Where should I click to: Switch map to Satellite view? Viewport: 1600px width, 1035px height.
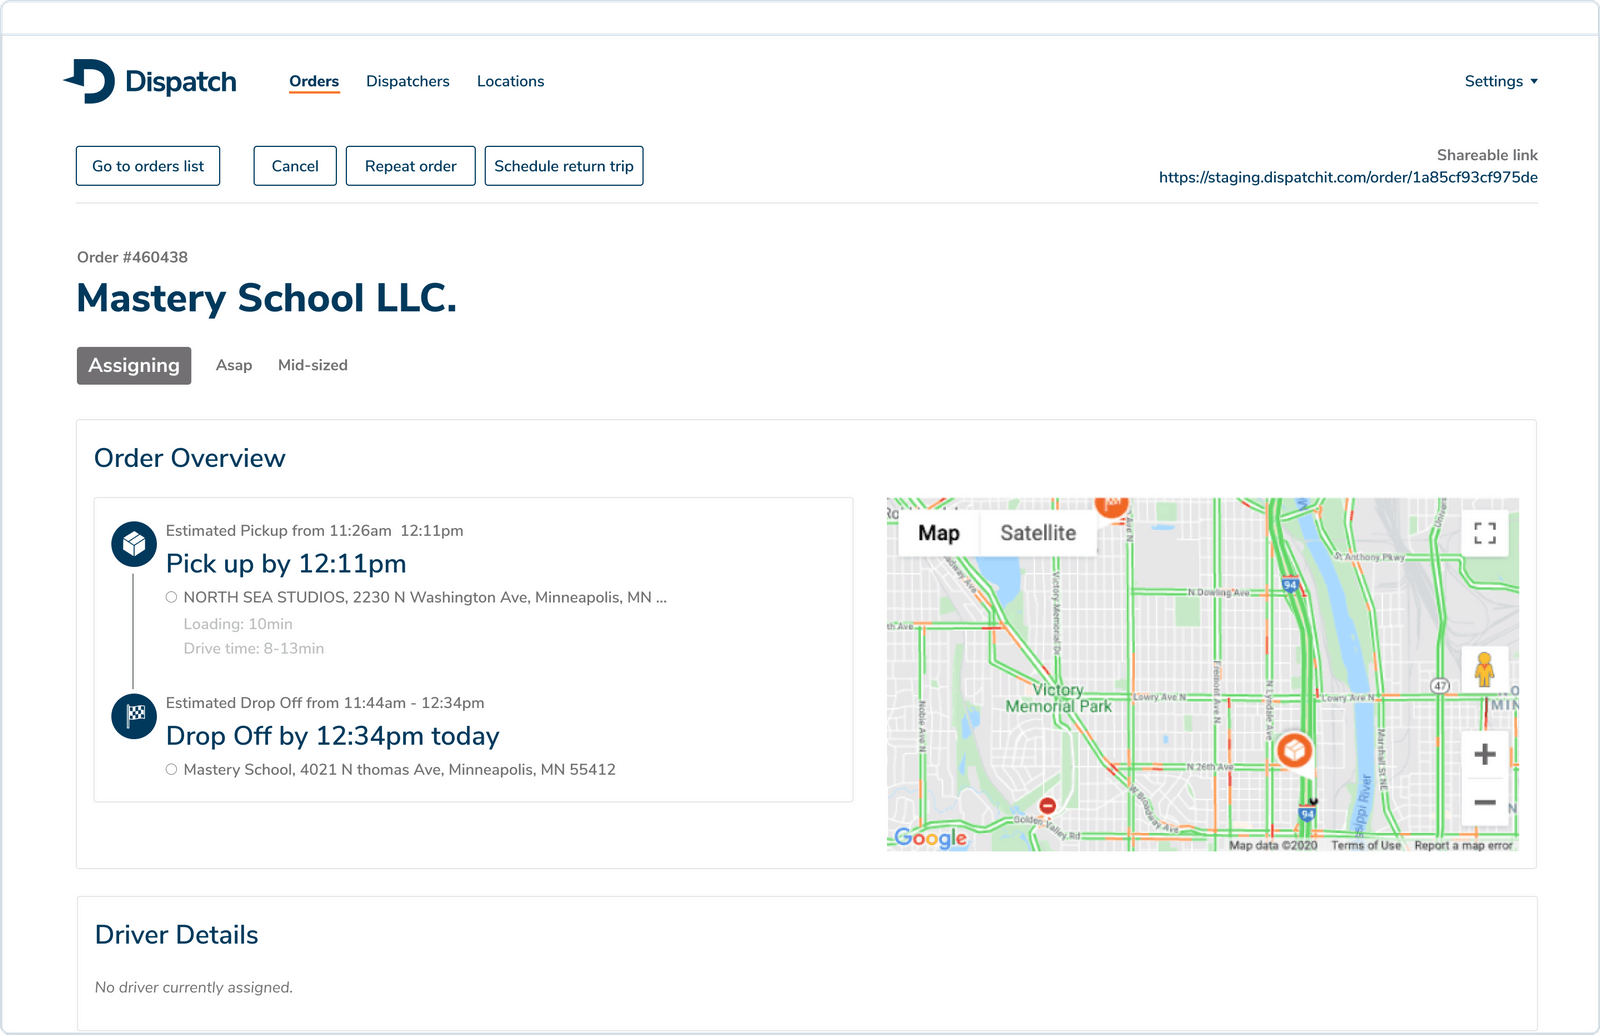click(1038, 533)
